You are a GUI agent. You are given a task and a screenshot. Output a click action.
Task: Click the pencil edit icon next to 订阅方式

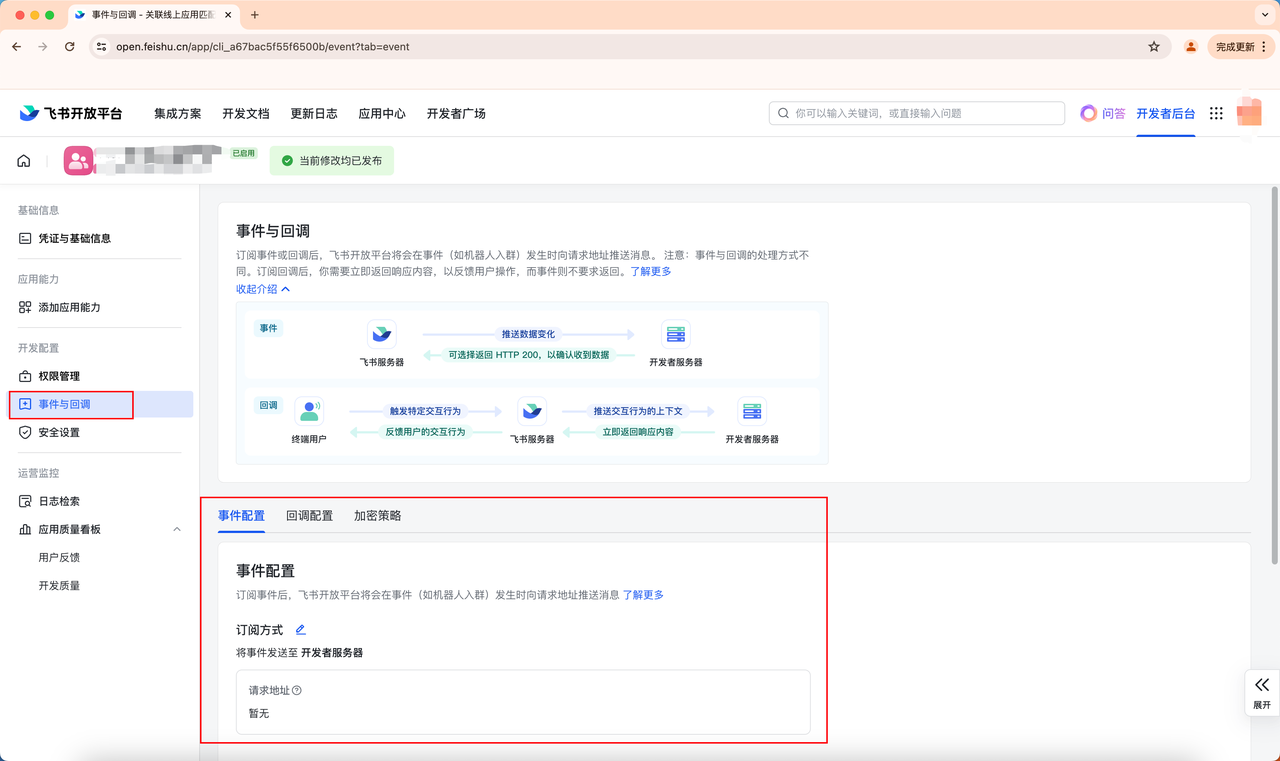pos(300,630)
